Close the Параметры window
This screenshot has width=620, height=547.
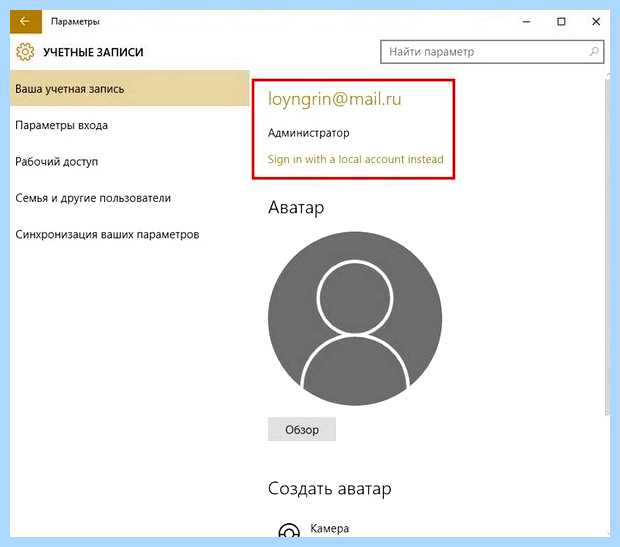click(x=595, y=22)
